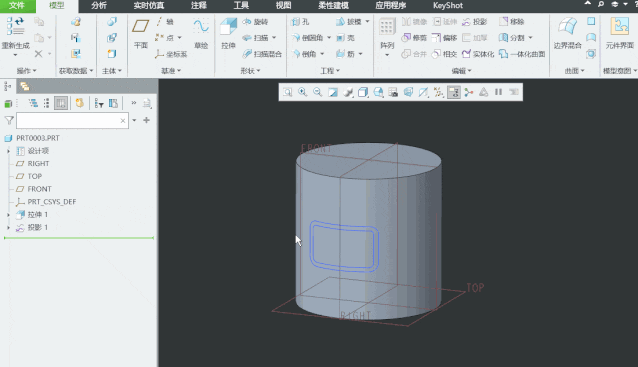Select the 倒圆角 round tool
This screenshot has height=367, width=638.
(308, 38)
